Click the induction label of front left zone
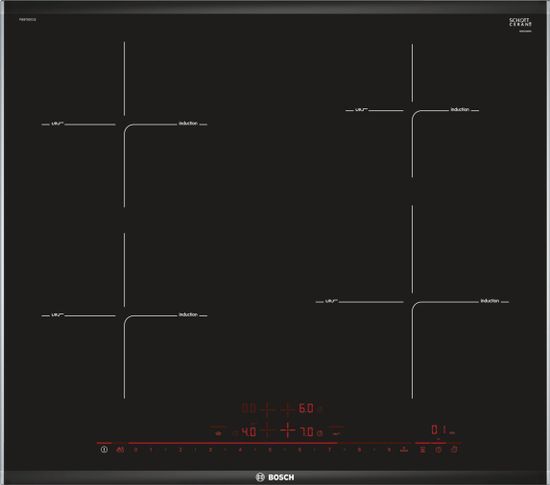The width and height of the screenshot is (550, 485). pos(188,315)
